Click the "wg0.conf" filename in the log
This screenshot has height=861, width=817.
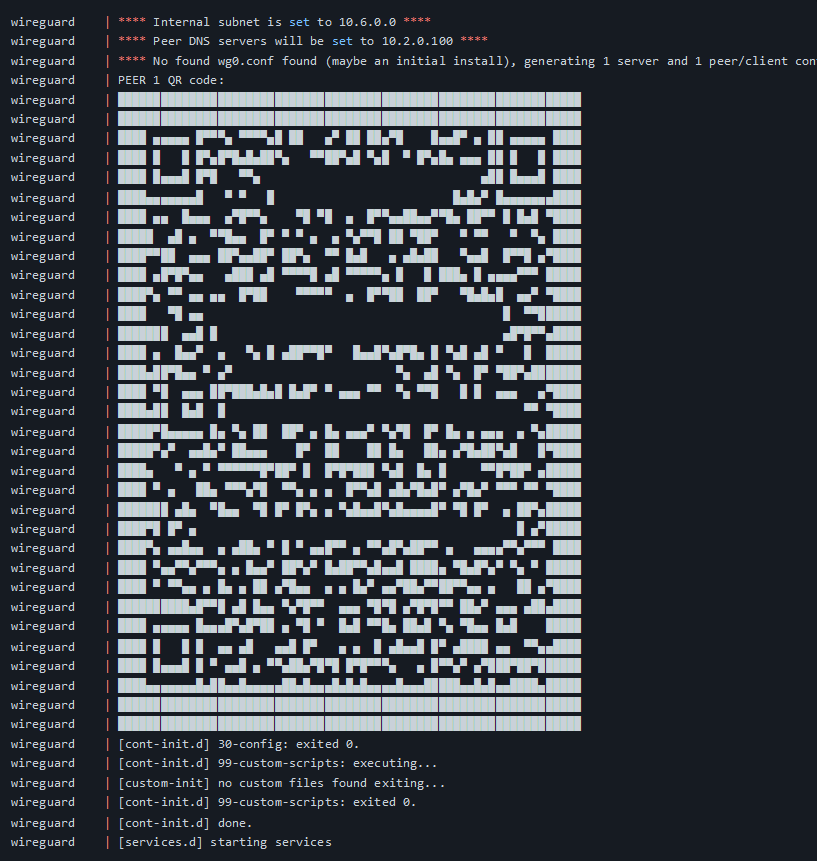coord(245,61)
